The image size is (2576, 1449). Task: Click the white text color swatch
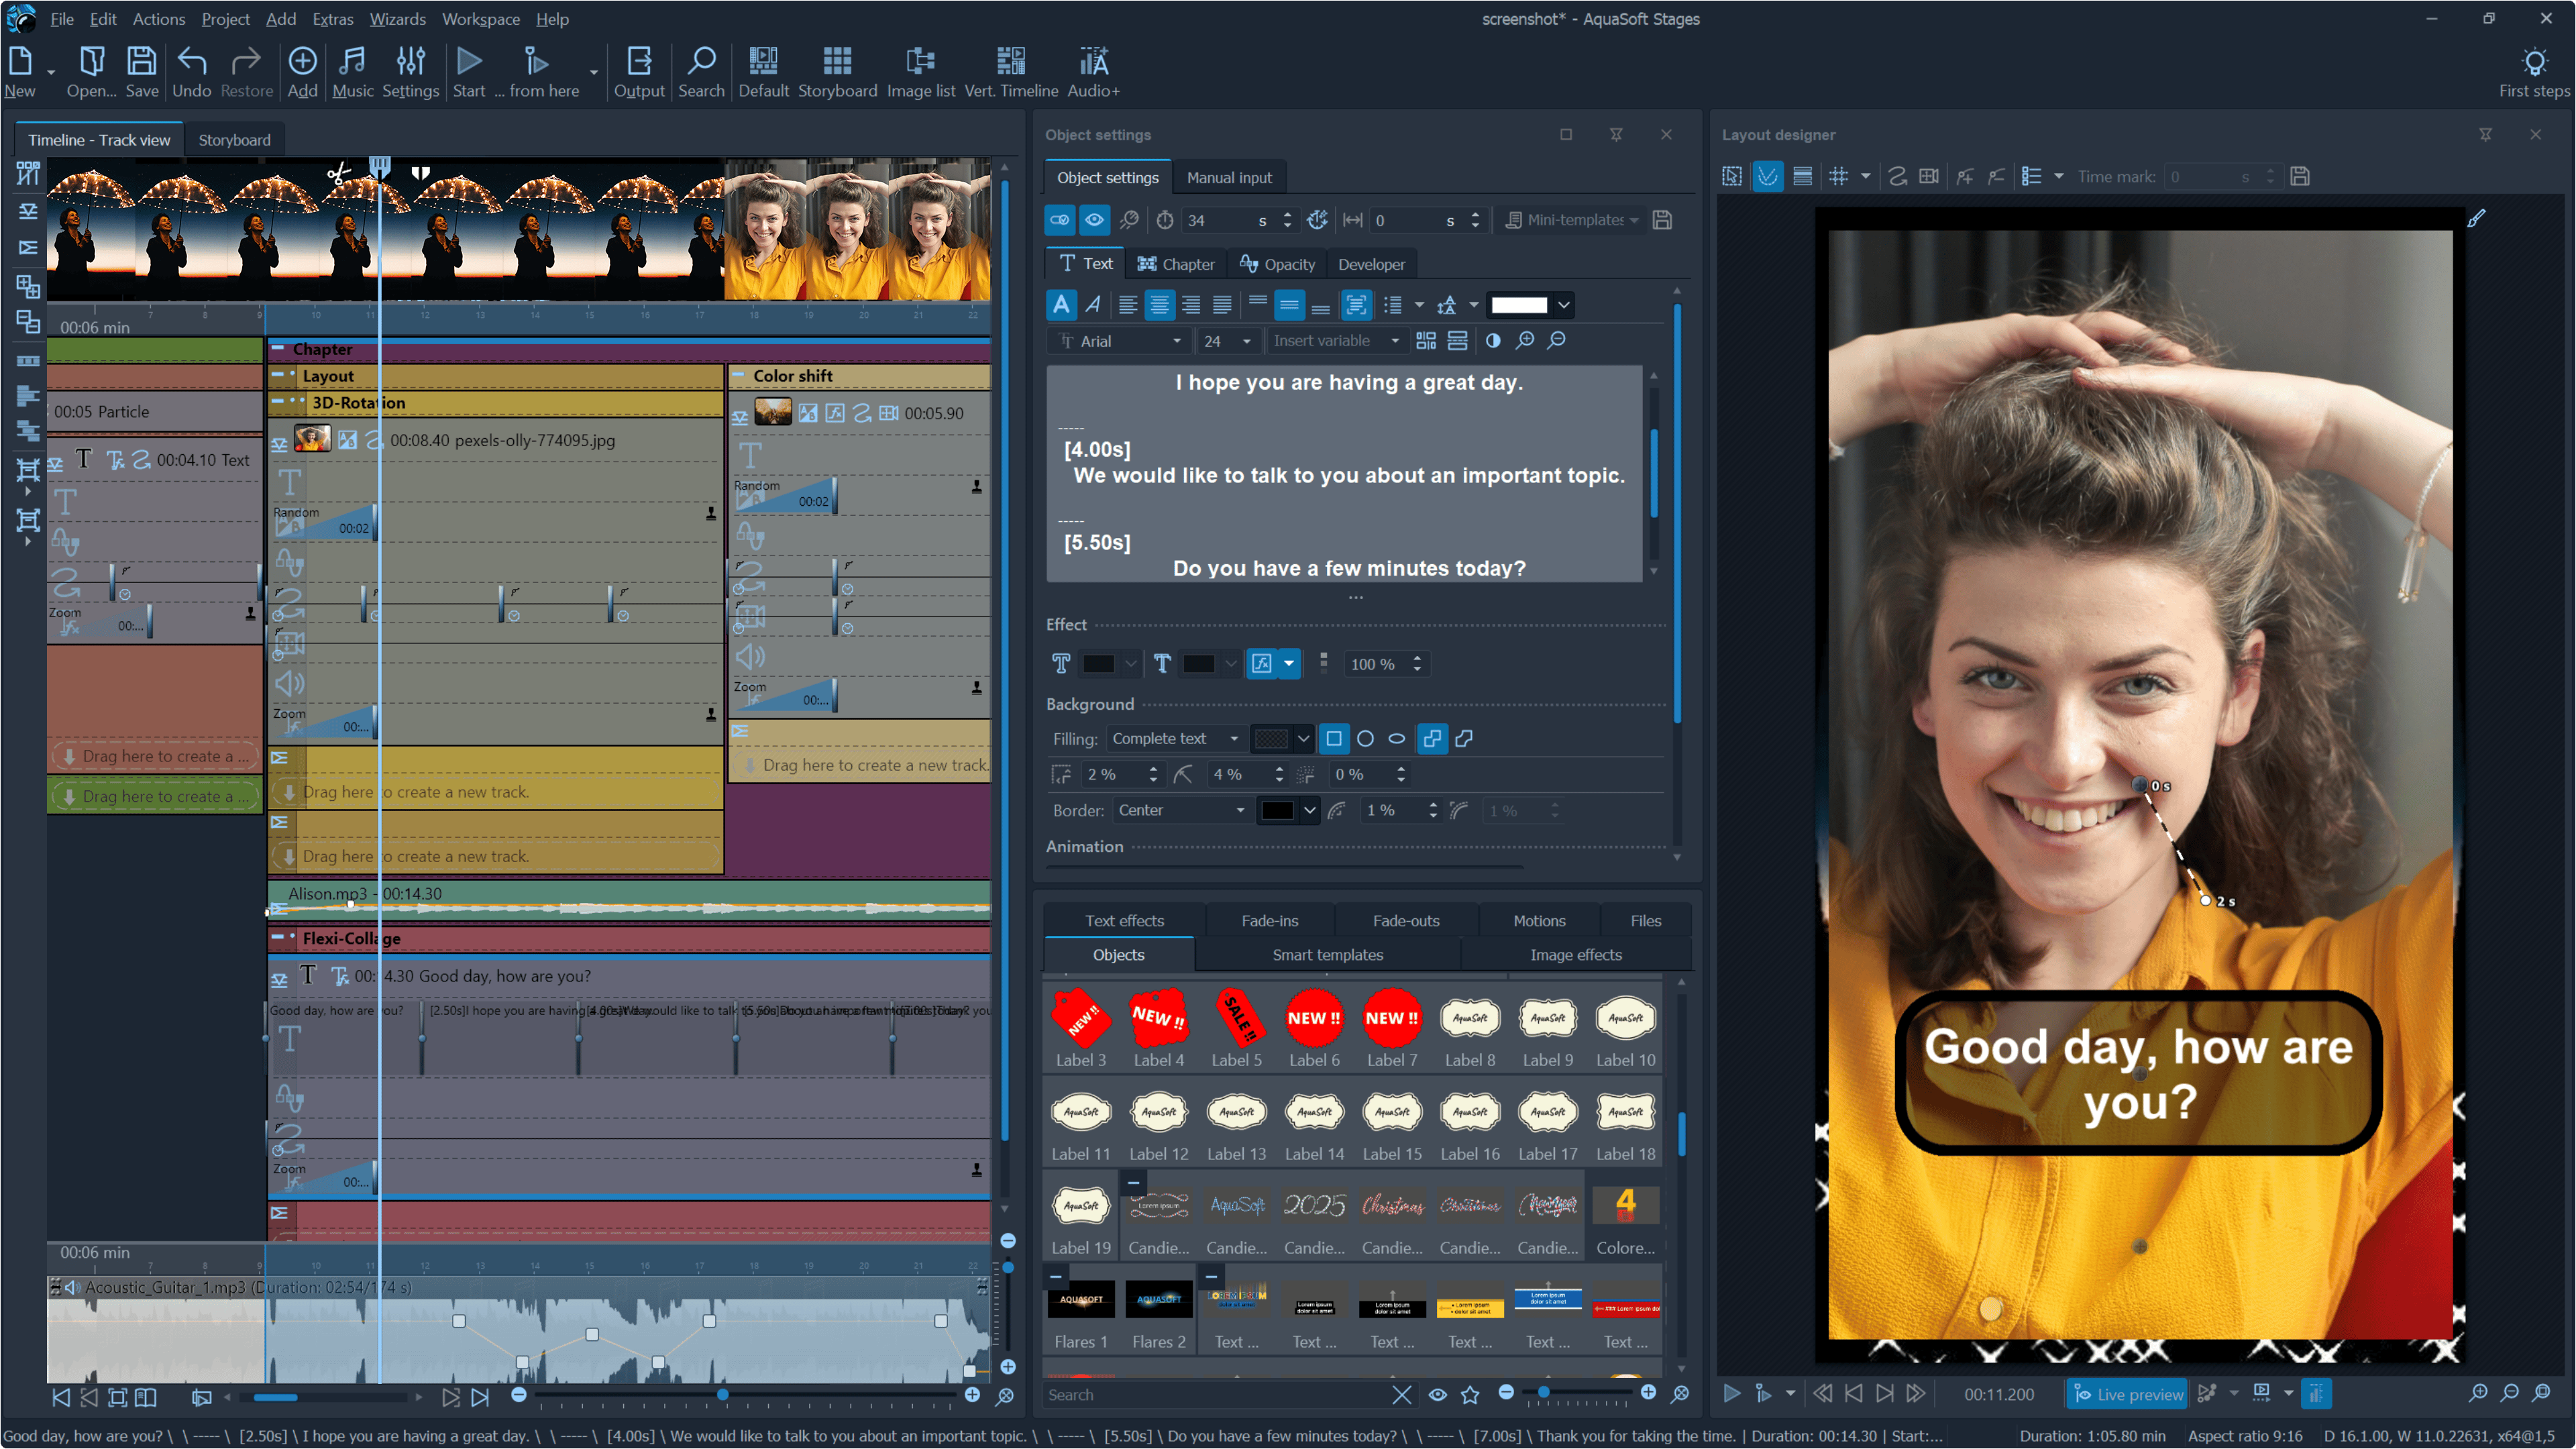tap(1519, 305)
